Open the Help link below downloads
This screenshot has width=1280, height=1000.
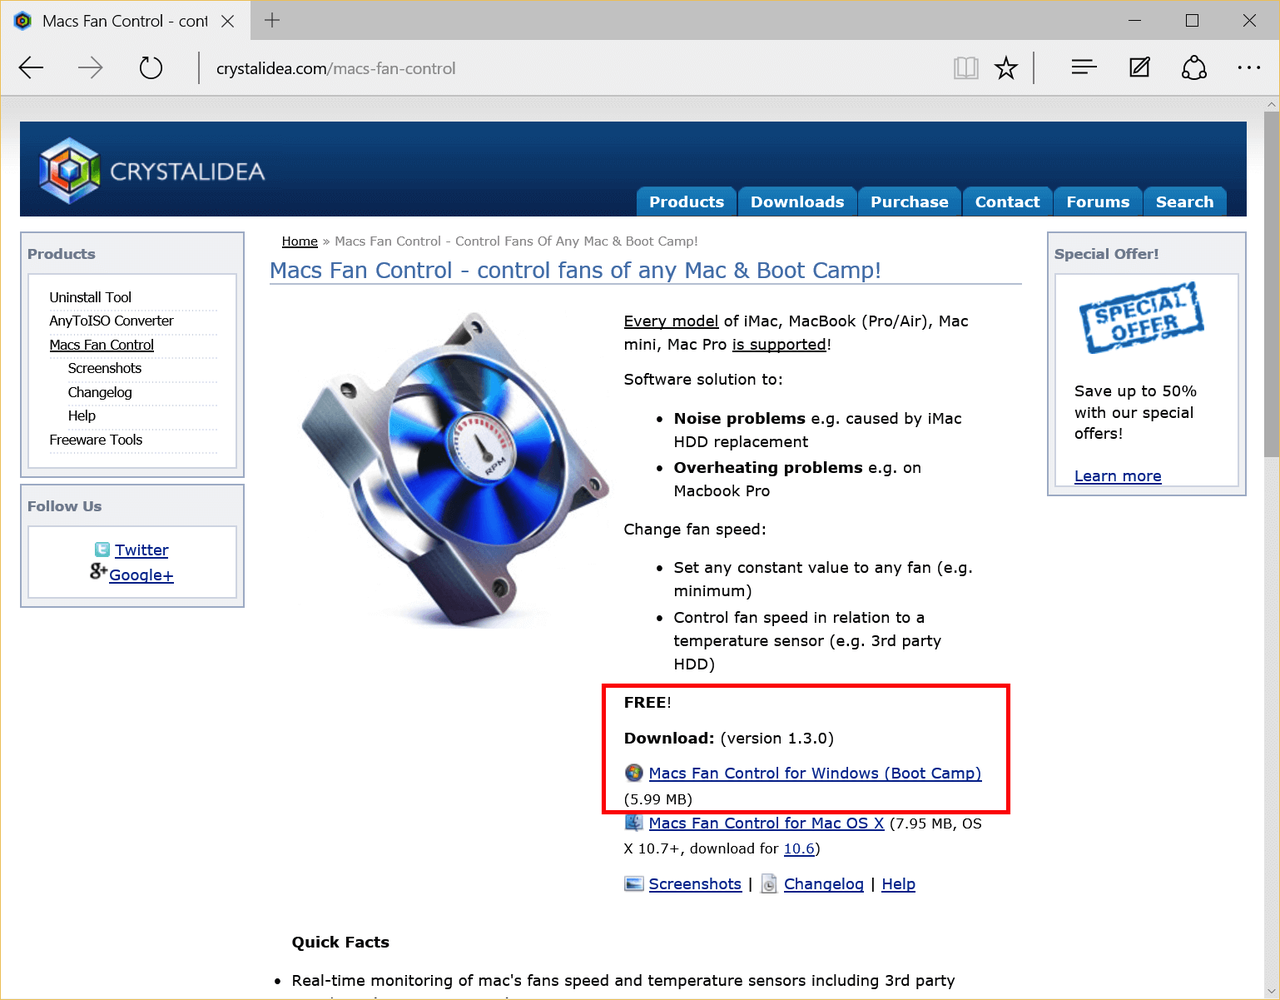(898, 884)
